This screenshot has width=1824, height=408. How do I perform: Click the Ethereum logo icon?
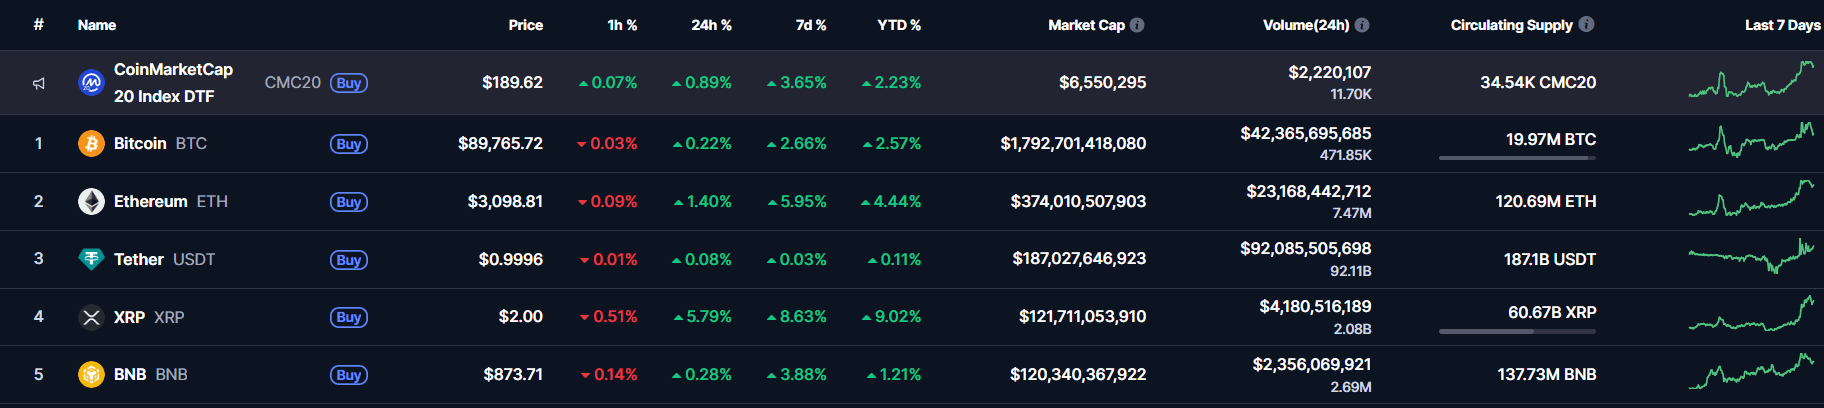[91, 202]
